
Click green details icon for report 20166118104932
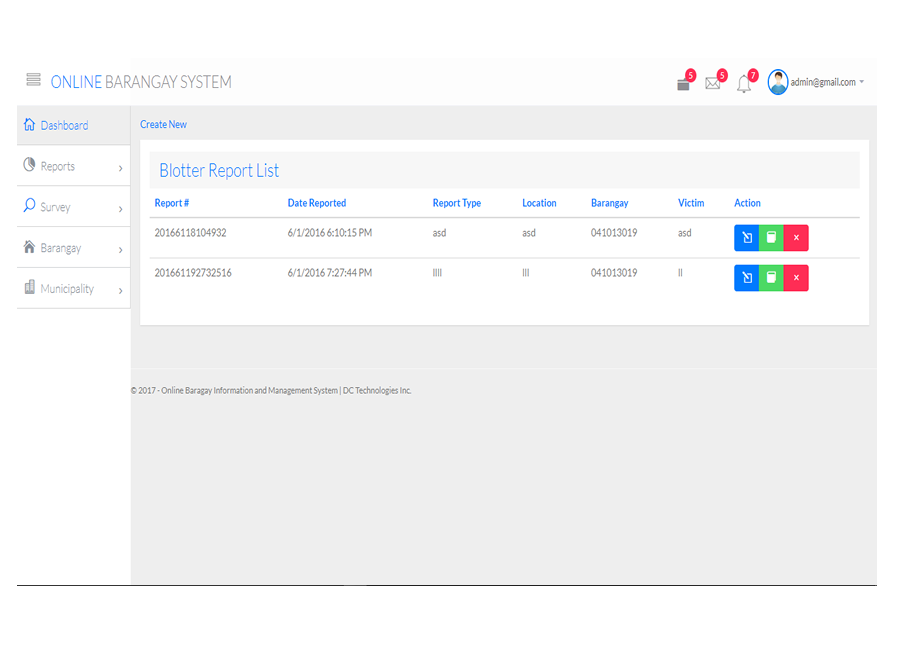point(771,238)
